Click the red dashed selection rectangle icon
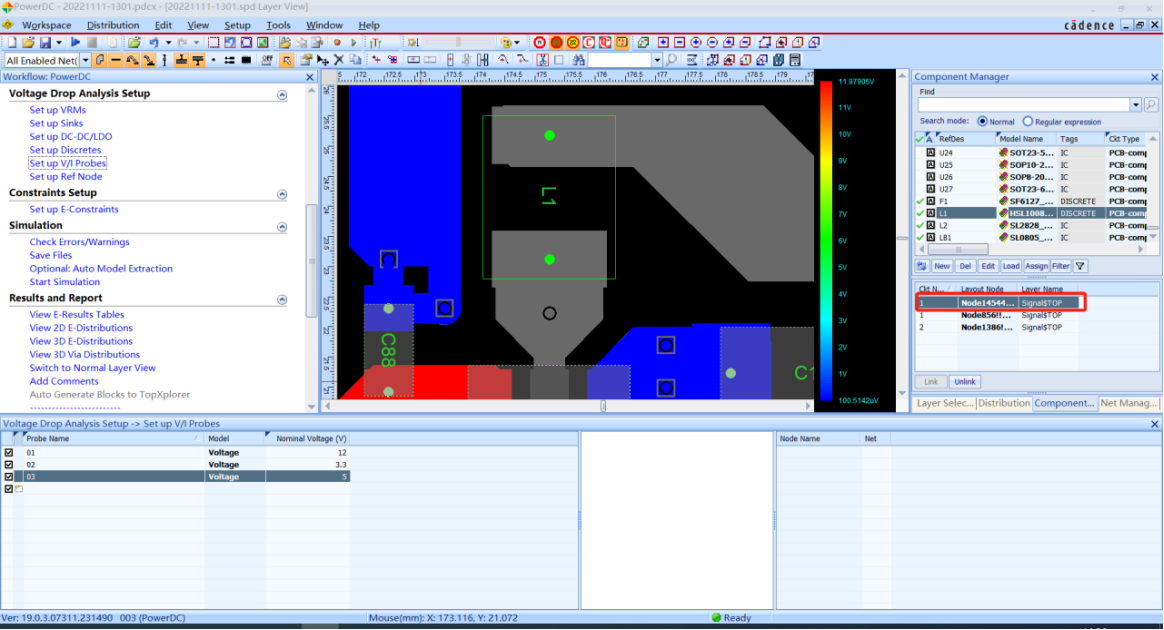1164x630 pixels. pyautogui.click(x=214, y=42)
